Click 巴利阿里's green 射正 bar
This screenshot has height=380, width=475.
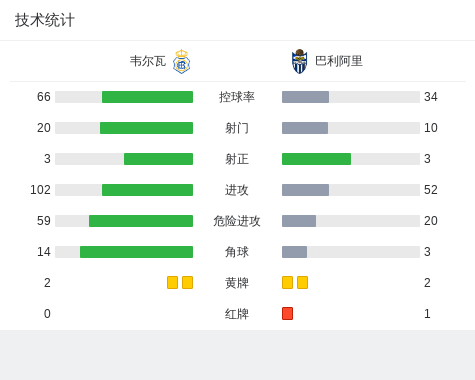[316, 159]
